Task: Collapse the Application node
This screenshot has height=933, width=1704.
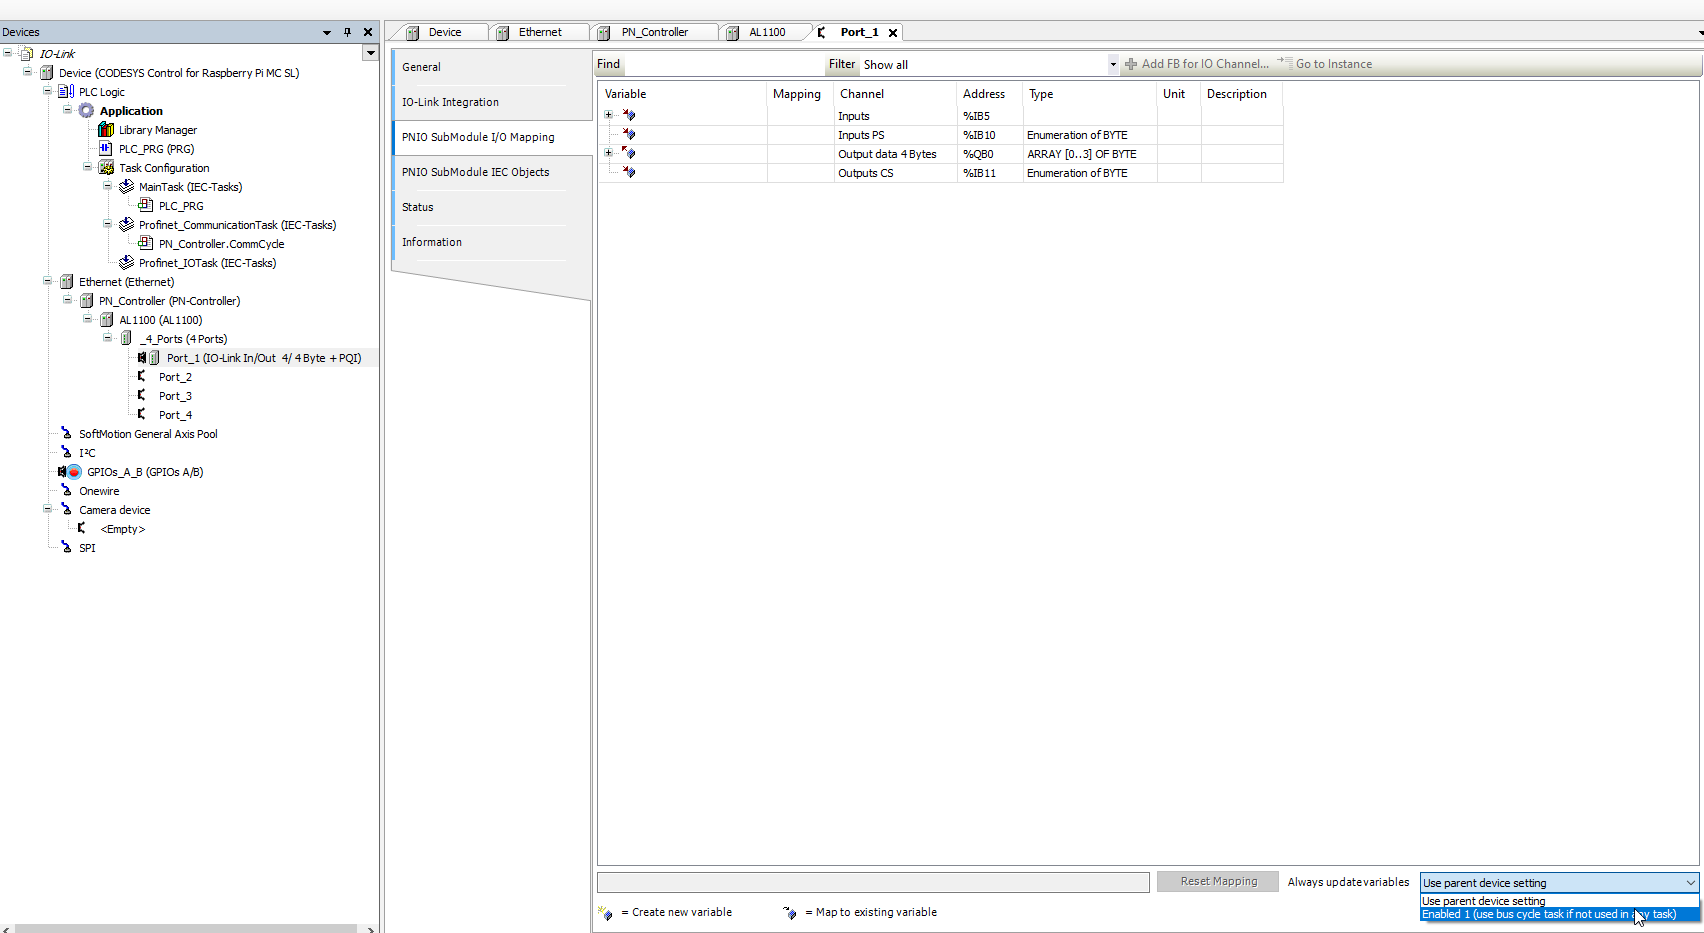Action: pyautogui.click(x=67, y=110)
